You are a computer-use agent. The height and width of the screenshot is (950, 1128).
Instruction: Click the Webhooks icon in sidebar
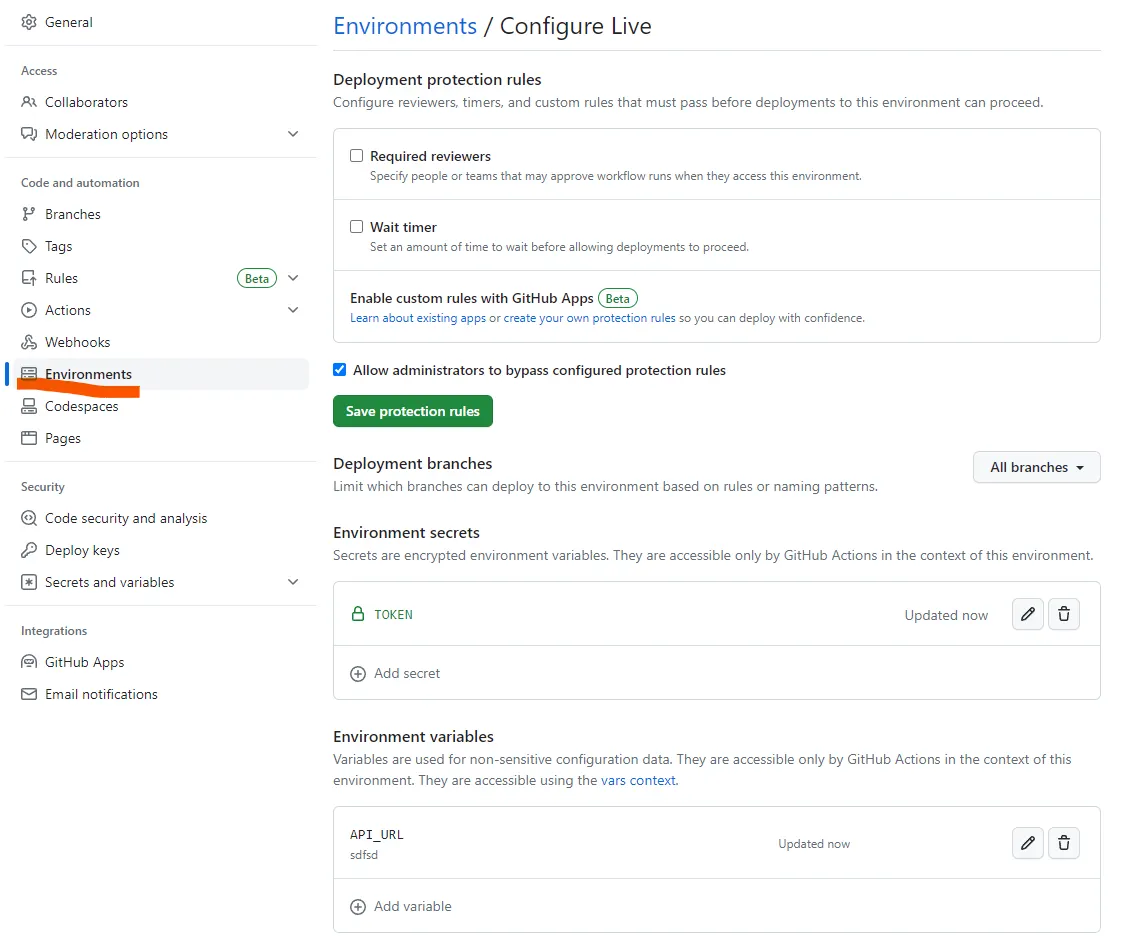(x=29, y=342)
